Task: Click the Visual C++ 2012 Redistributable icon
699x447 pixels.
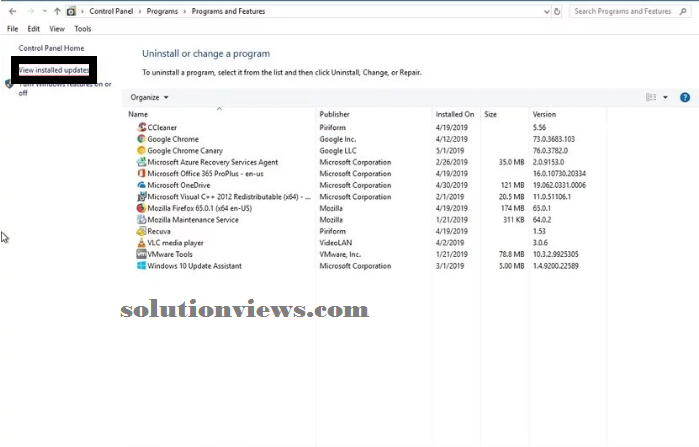Action: 141,197
